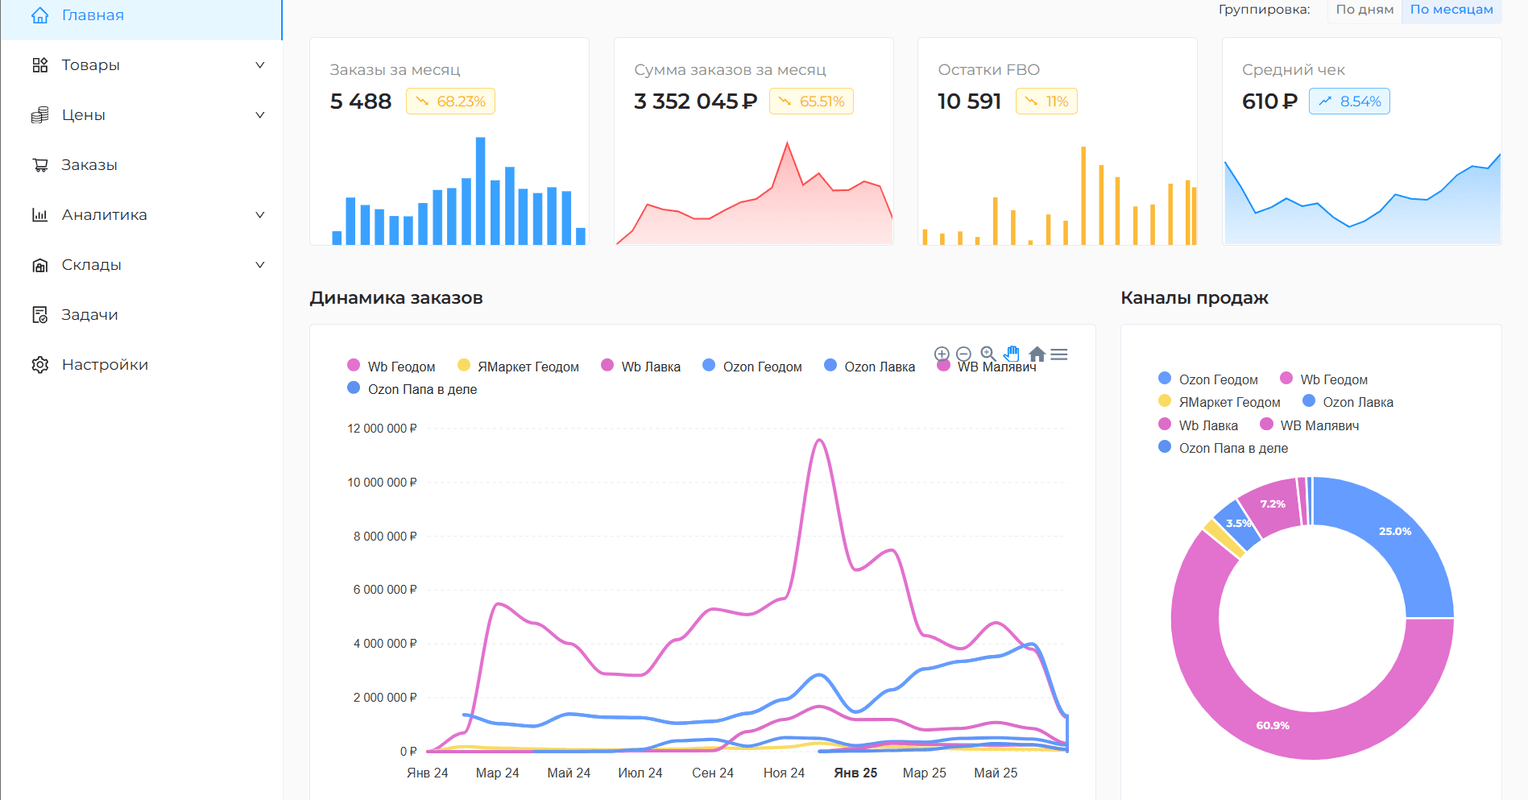
Task: Click the Настройки gear icon
Action: [40, 365]
